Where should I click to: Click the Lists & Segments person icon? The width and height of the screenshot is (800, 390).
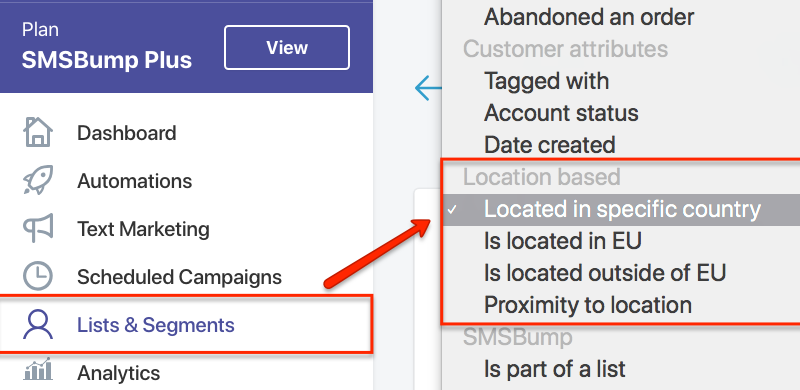coord(38,324)
